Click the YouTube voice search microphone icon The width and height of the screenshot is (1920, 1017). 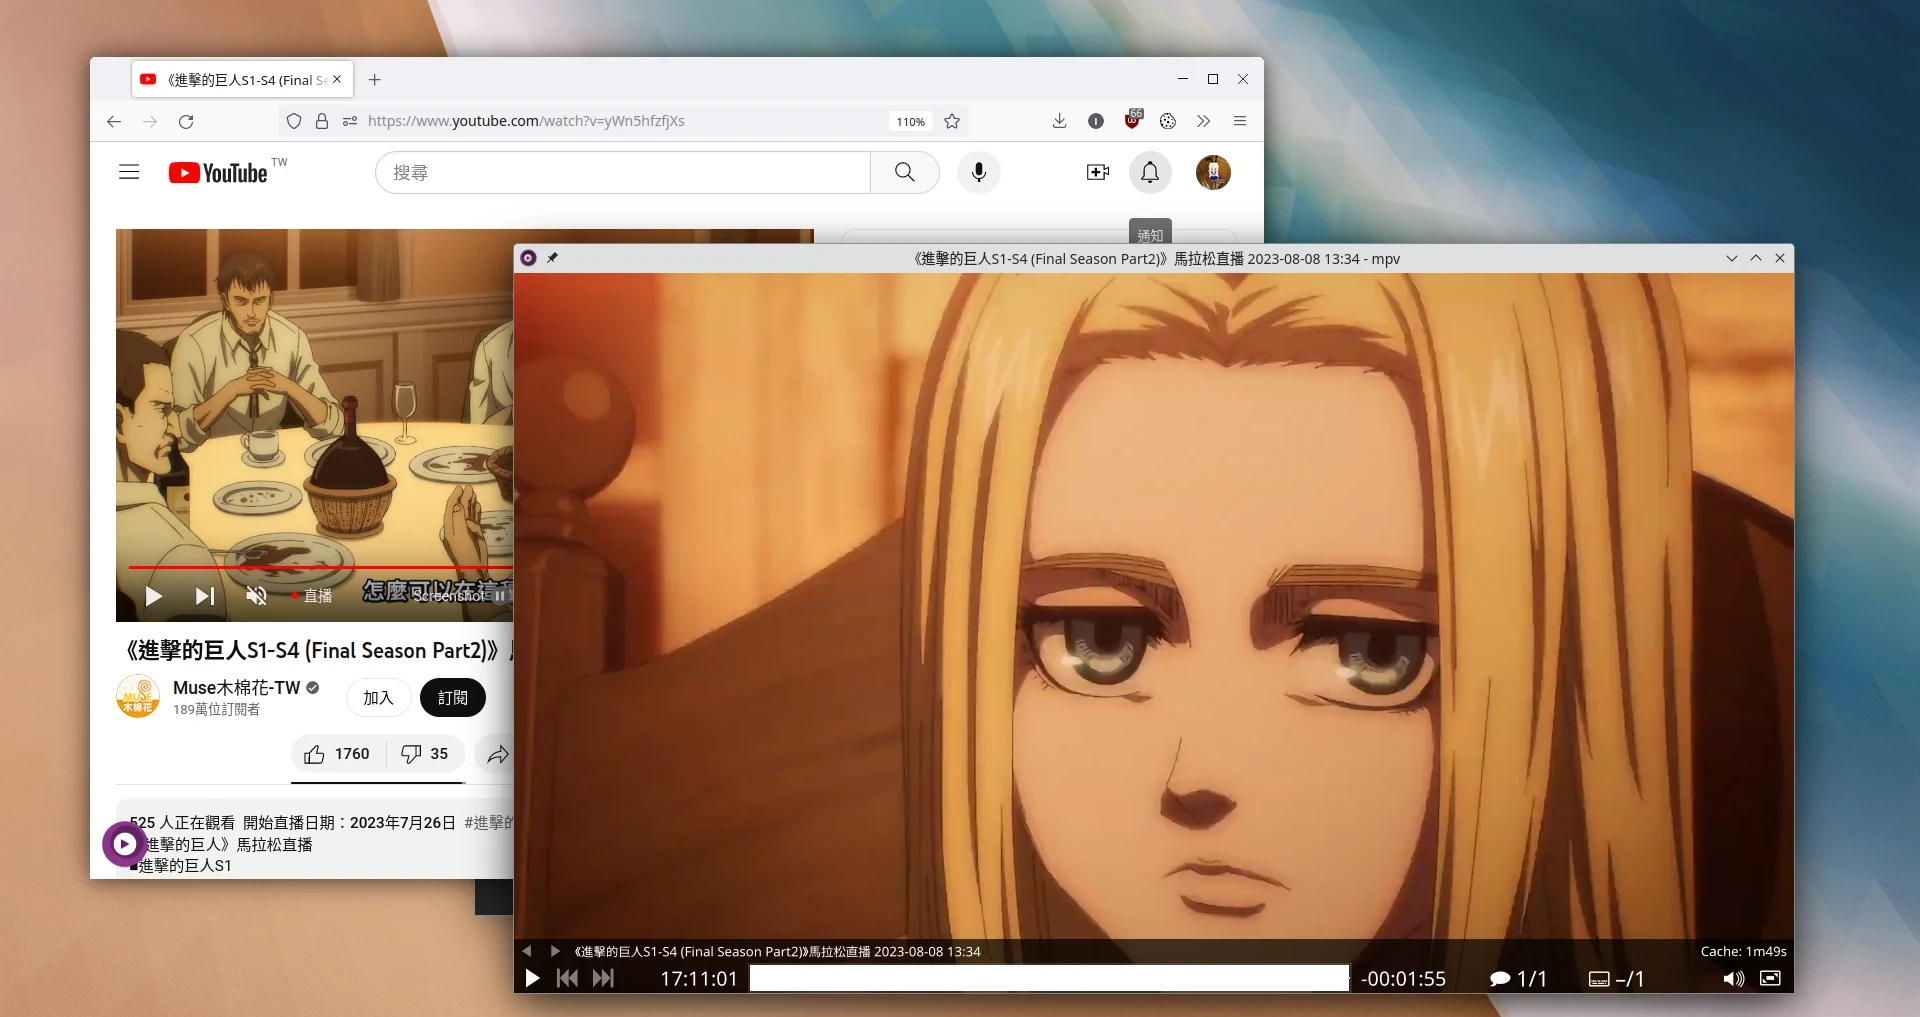pos(978,172)
